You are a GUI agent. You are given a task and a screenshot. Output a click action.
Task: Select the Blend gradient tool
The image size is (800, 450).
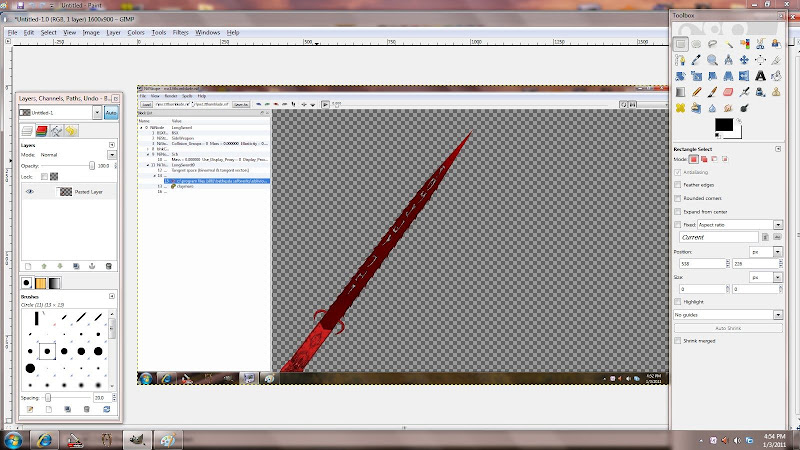click(680, 90)
